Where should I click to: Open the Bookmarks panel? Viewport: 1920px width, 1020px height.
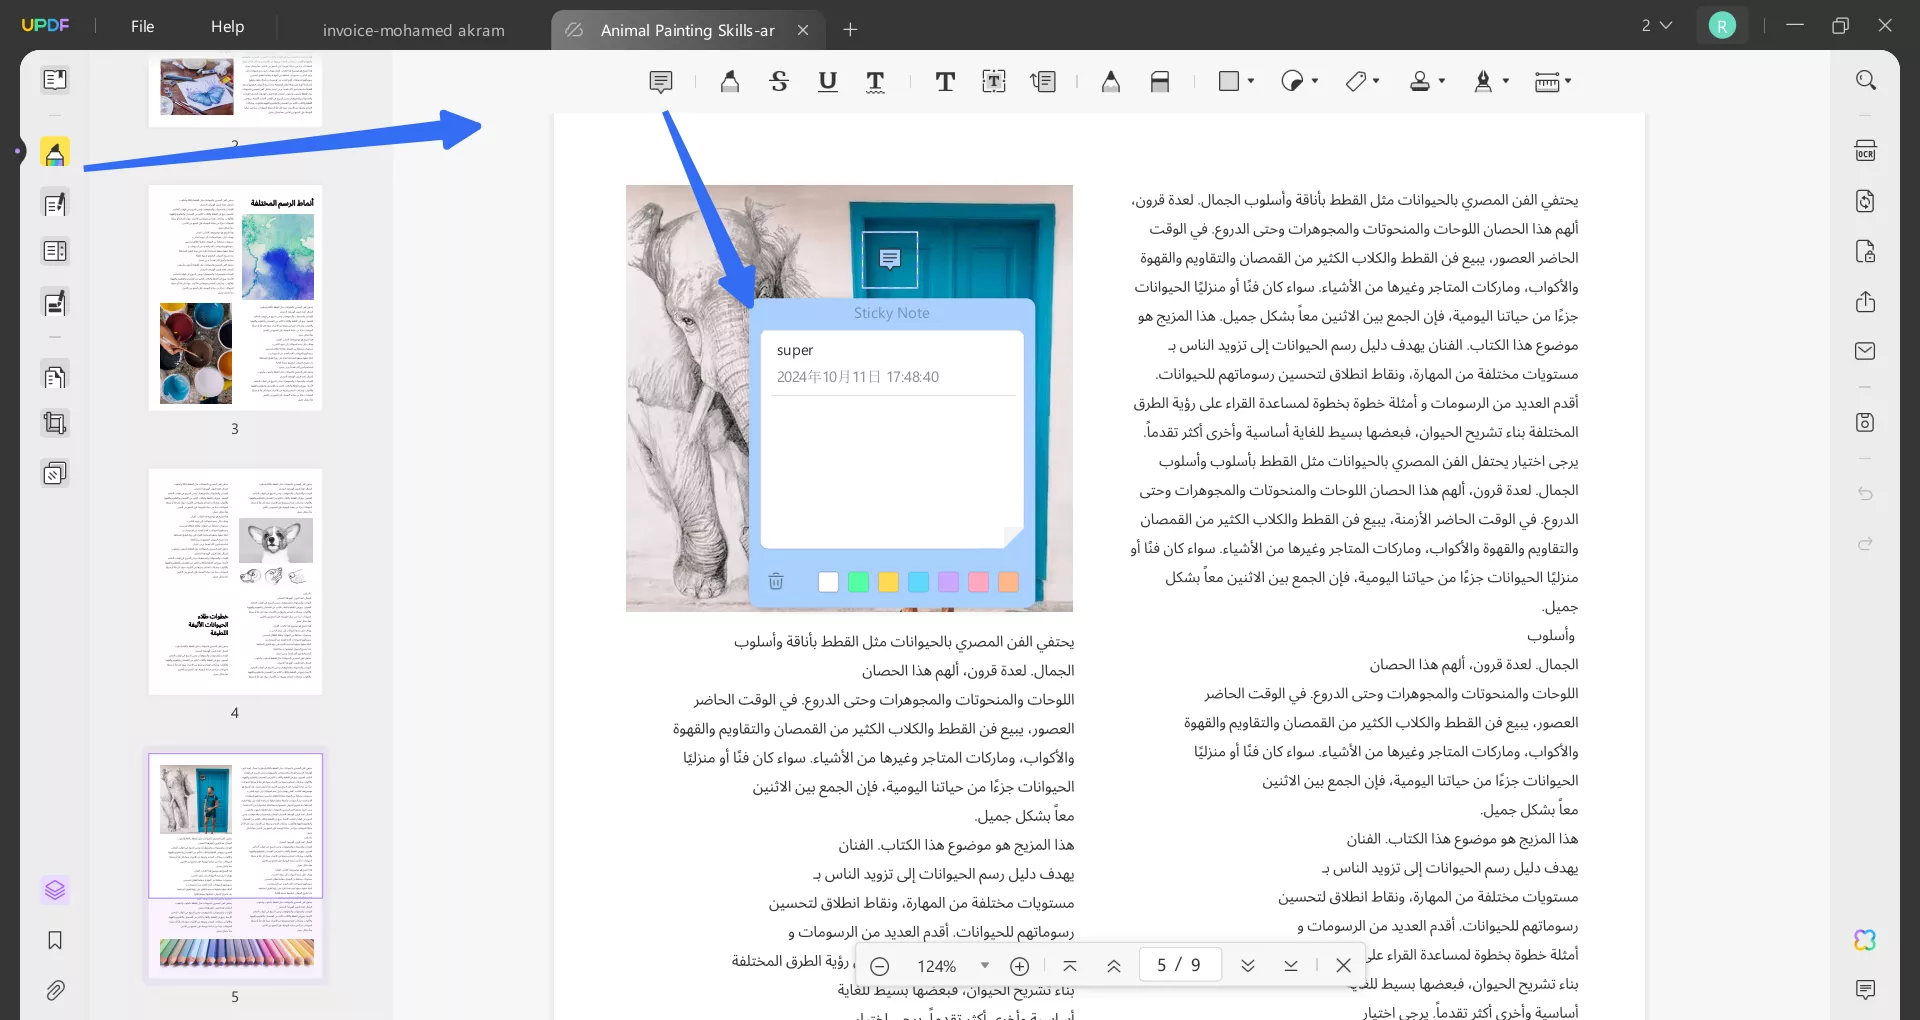tap(55, 941)
